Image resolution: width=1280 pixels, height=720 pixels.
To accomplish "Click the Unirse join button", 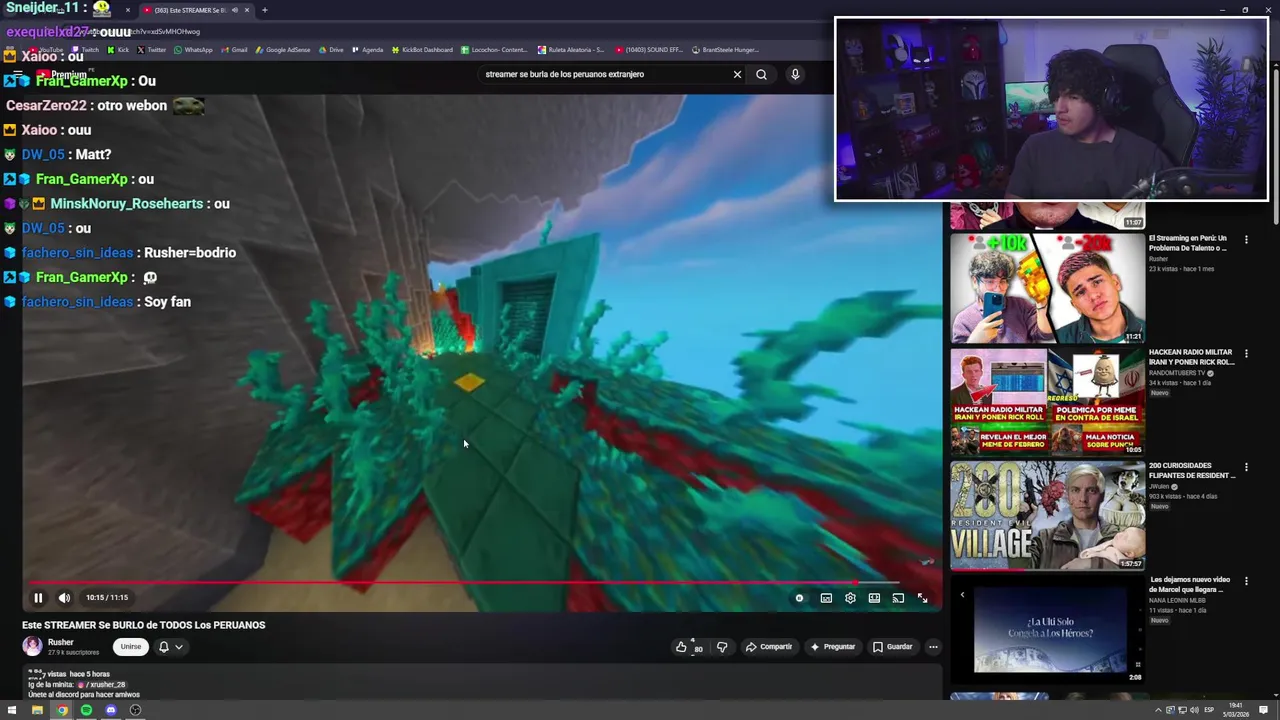I will pos(131,647).
